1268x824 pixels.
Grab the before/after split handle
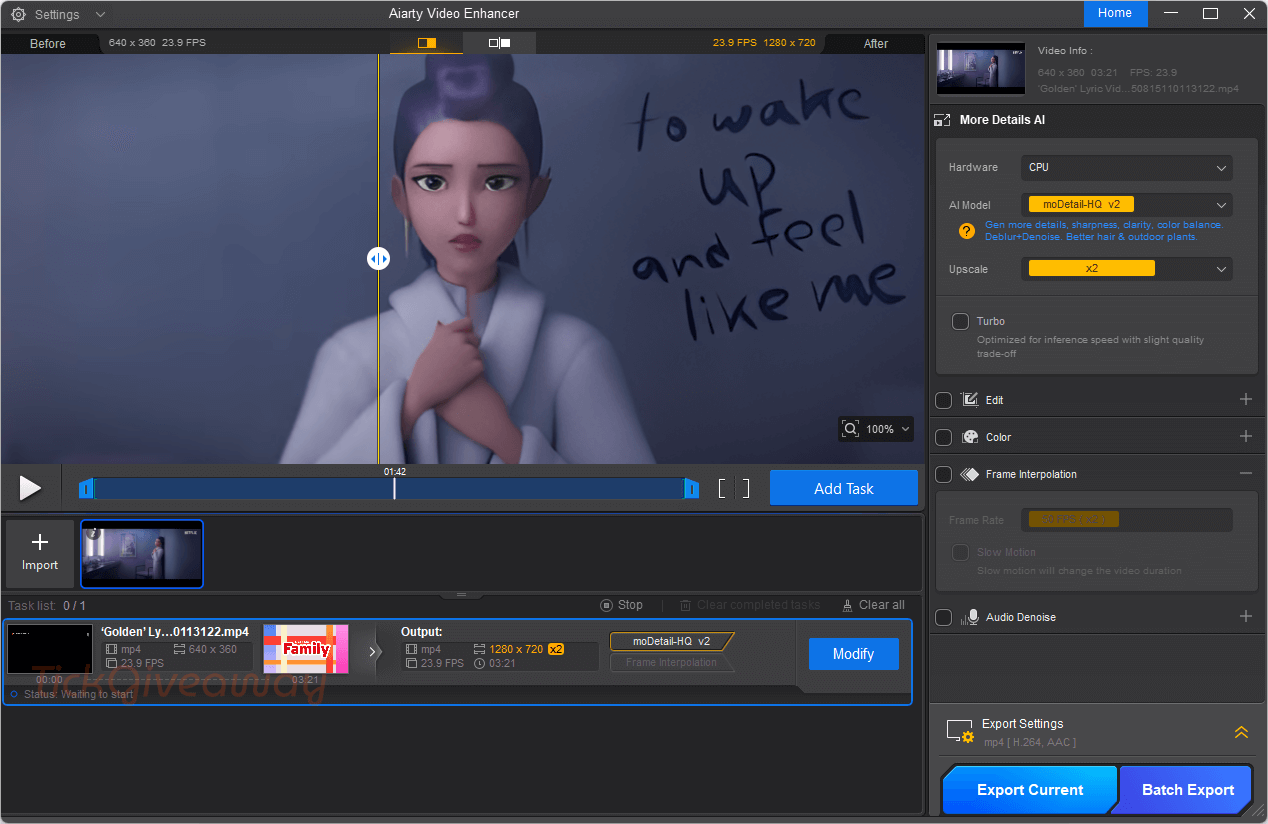[x=378, y=259]
